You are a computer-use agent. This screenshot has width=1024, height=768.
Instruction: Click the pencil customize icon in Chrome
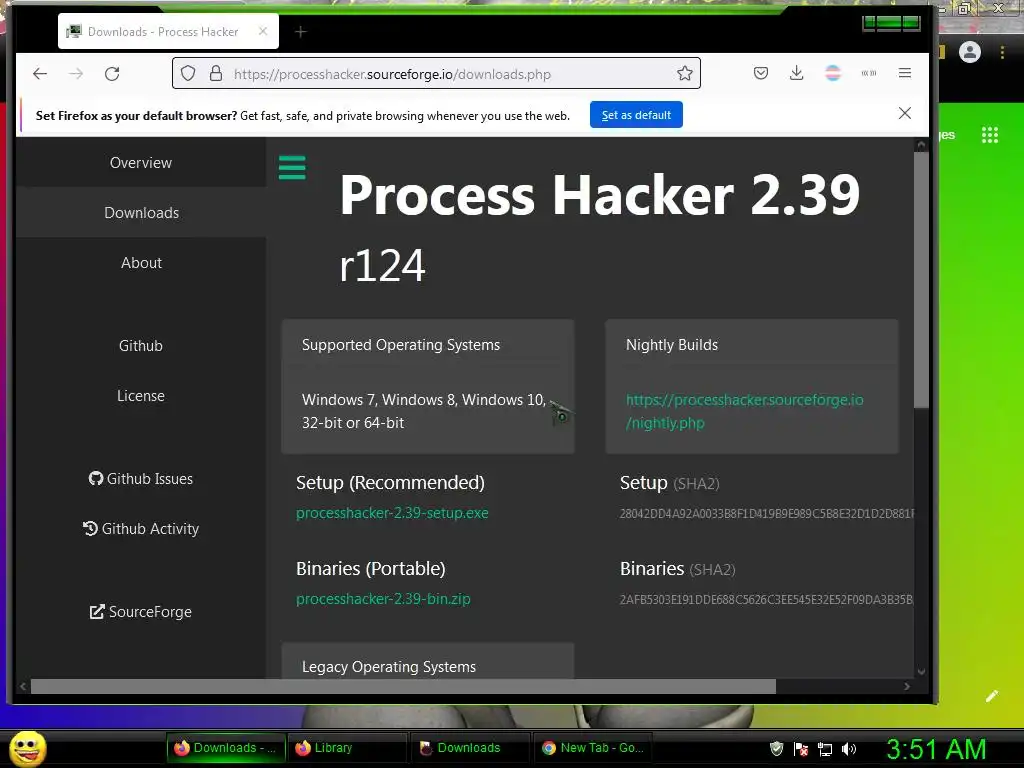tap(992, 696)
